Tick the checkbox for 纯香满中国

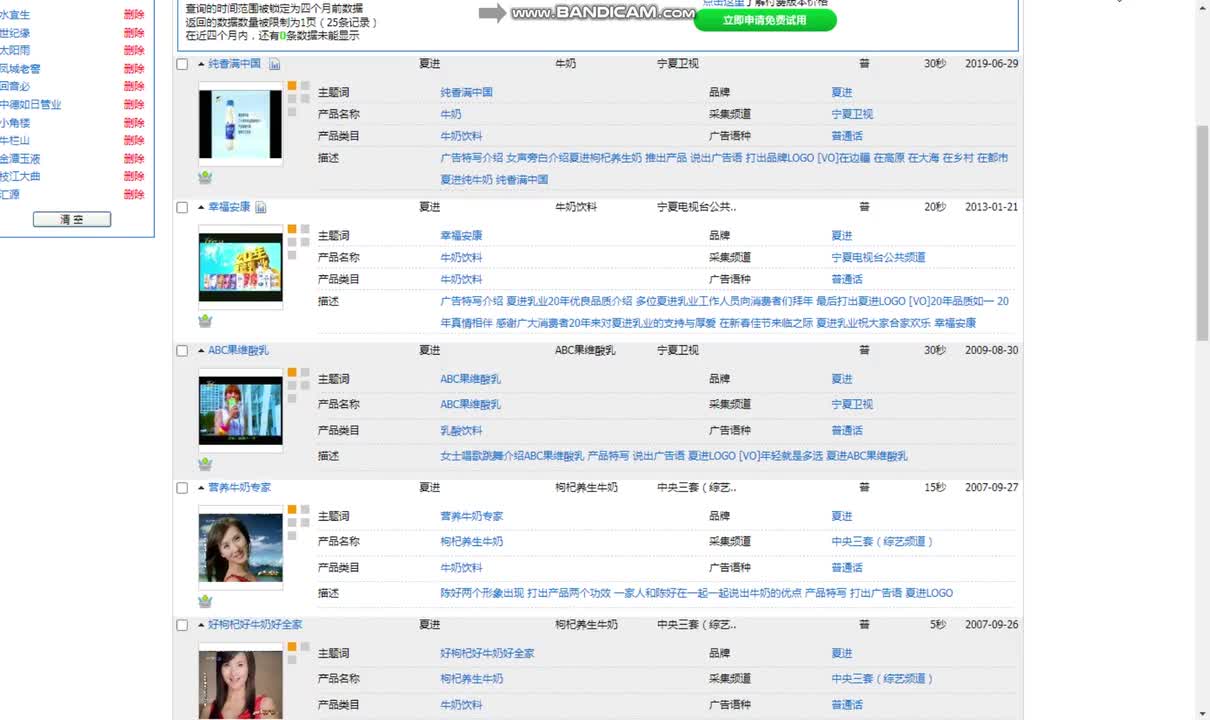182,64
